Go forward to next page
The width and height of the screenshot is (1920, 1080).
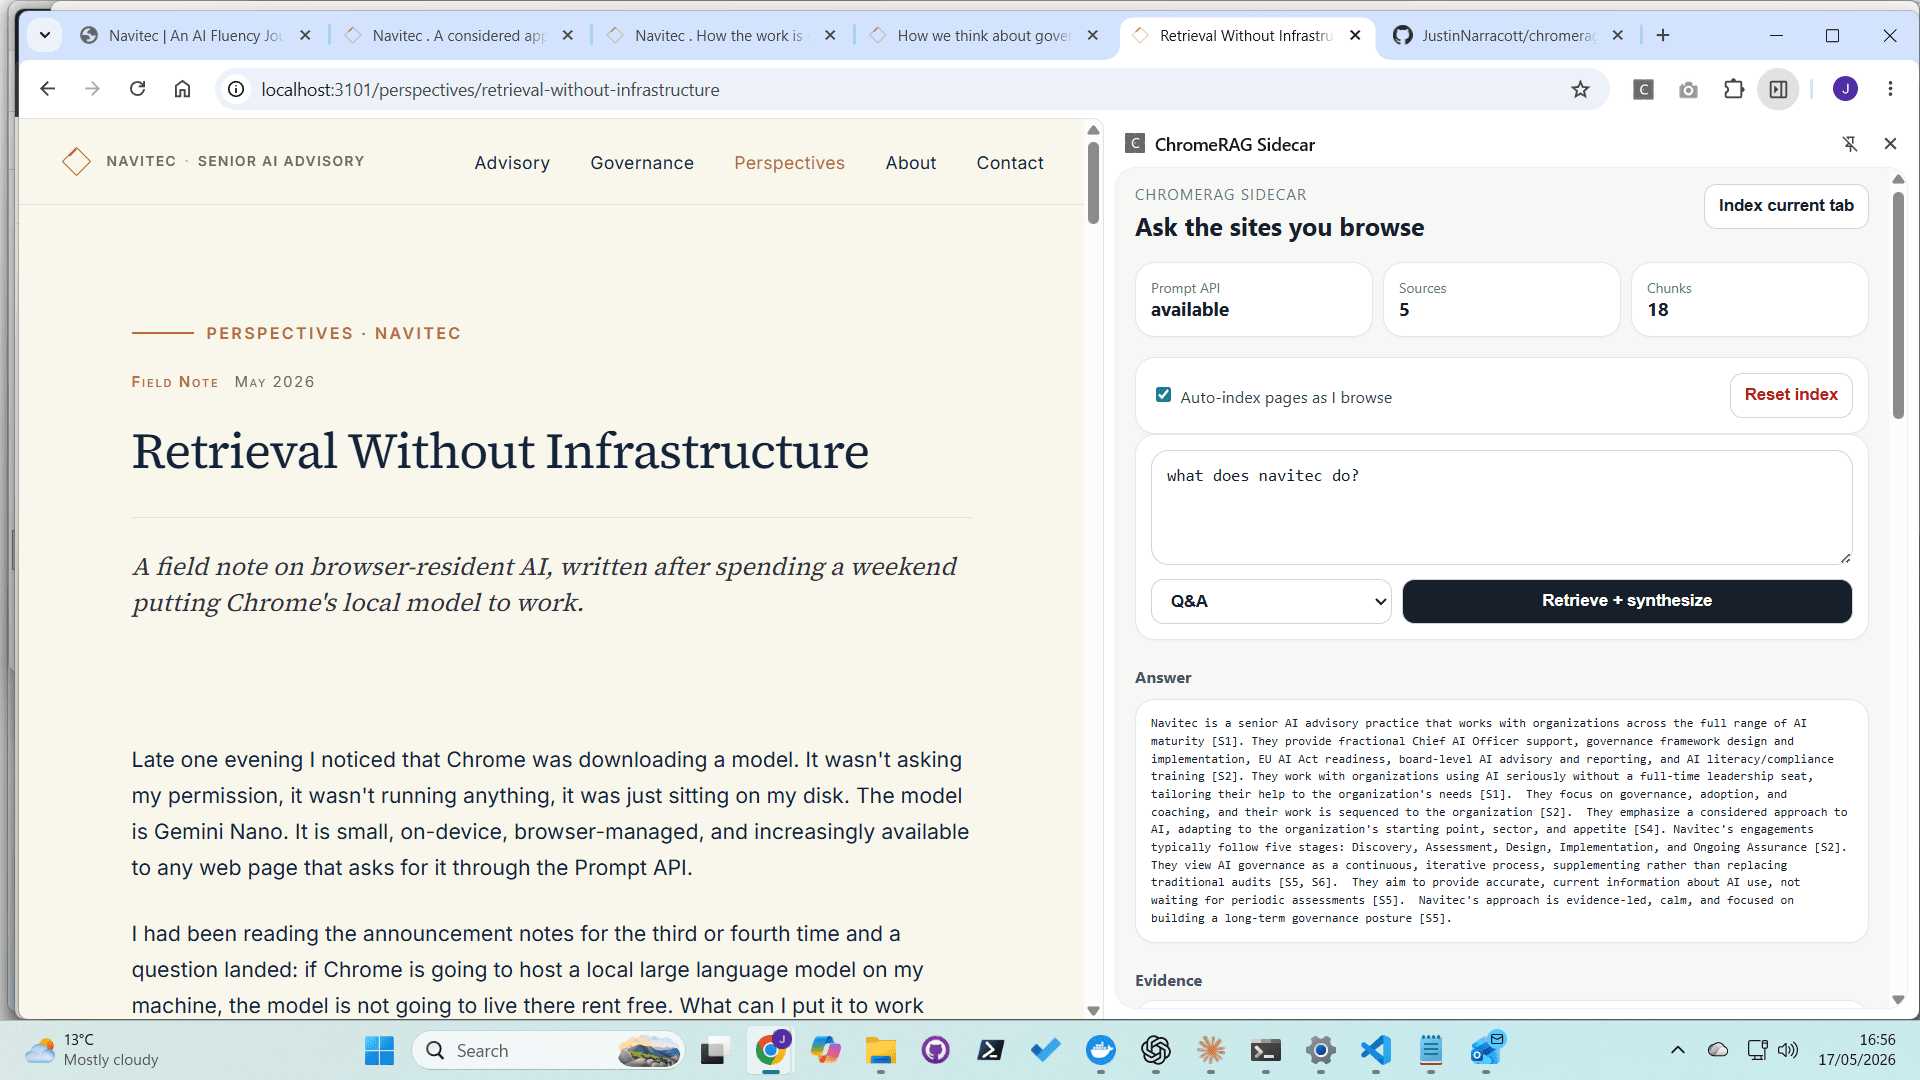(x=92, y=89)
